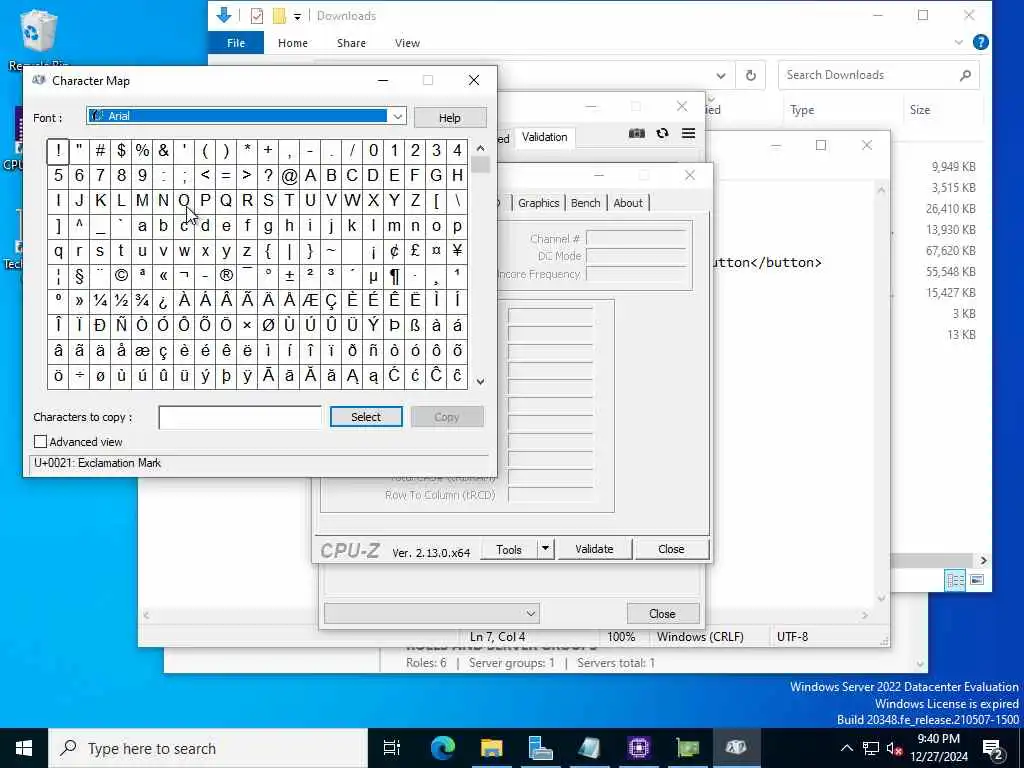The image size is (1024, 768).
Task: Open Explorer help question mark icon
Action: [x=980, y=42]
